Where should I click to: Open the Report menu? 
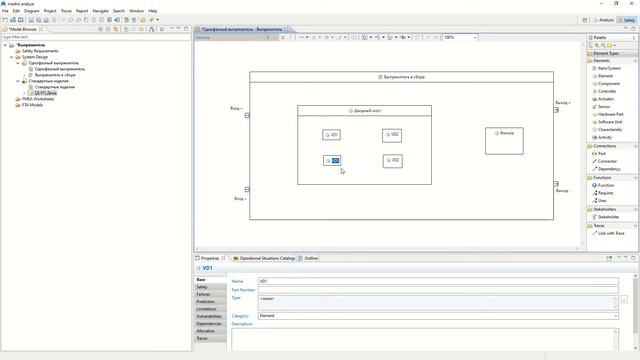tap(82, 11)
